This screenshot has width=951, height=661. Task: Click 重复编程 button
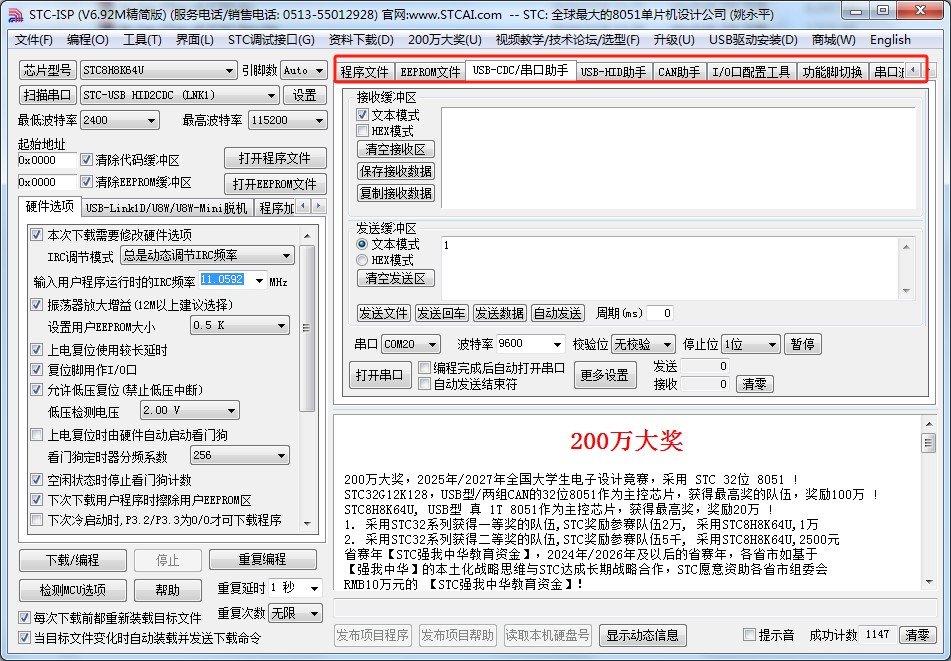[263, 560]
